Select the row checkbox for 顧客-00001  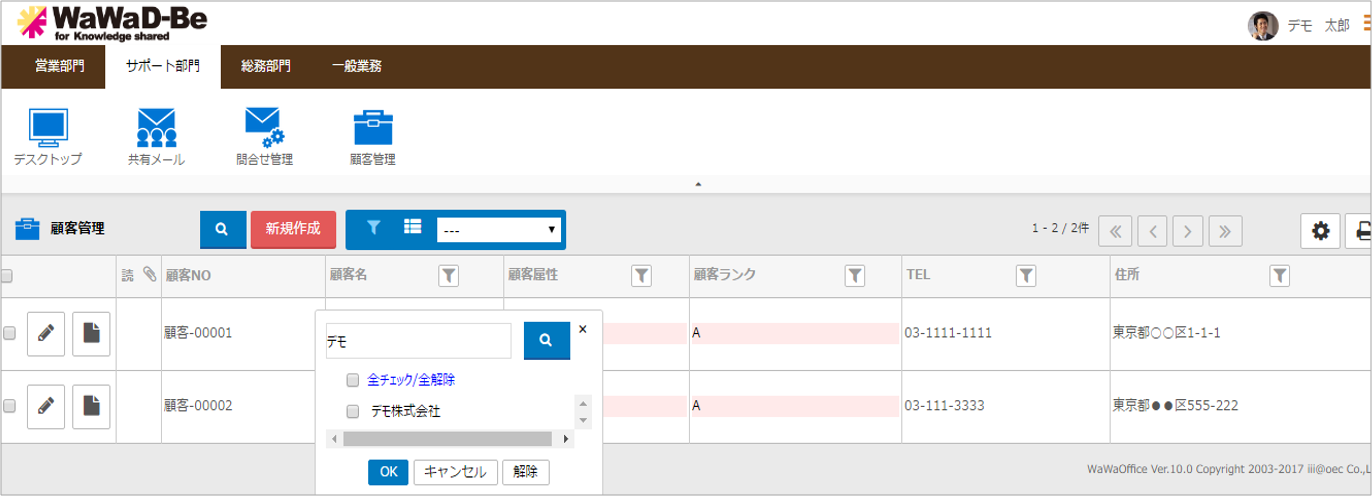pyautogui.click(x=10, y=334)
